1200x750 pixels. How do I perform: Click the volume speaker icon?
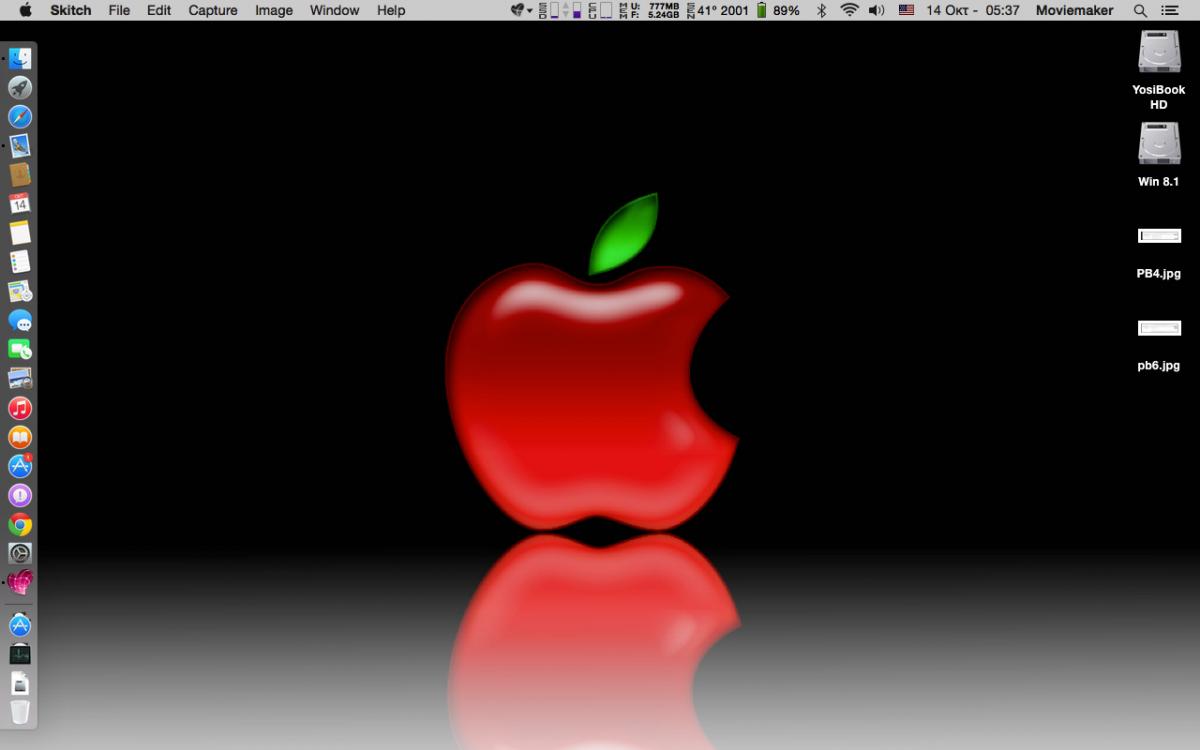(876, 10)
